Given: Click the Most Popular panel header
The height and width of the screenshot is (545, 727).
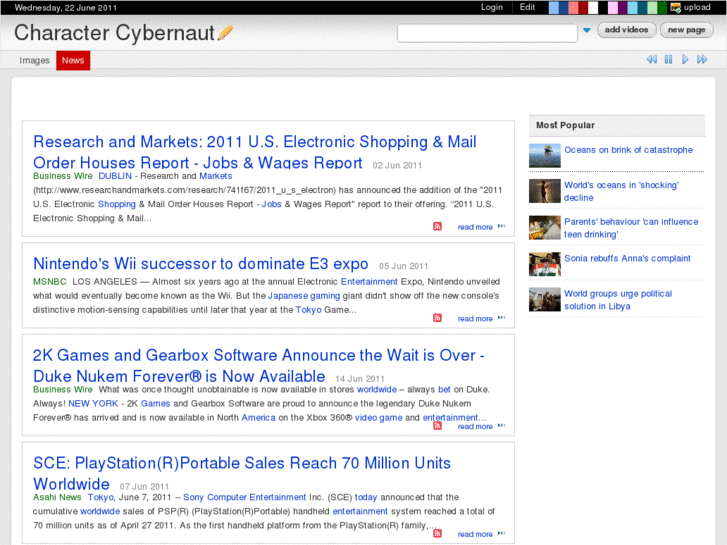Looking at the screenshot, I should (617, 125).
